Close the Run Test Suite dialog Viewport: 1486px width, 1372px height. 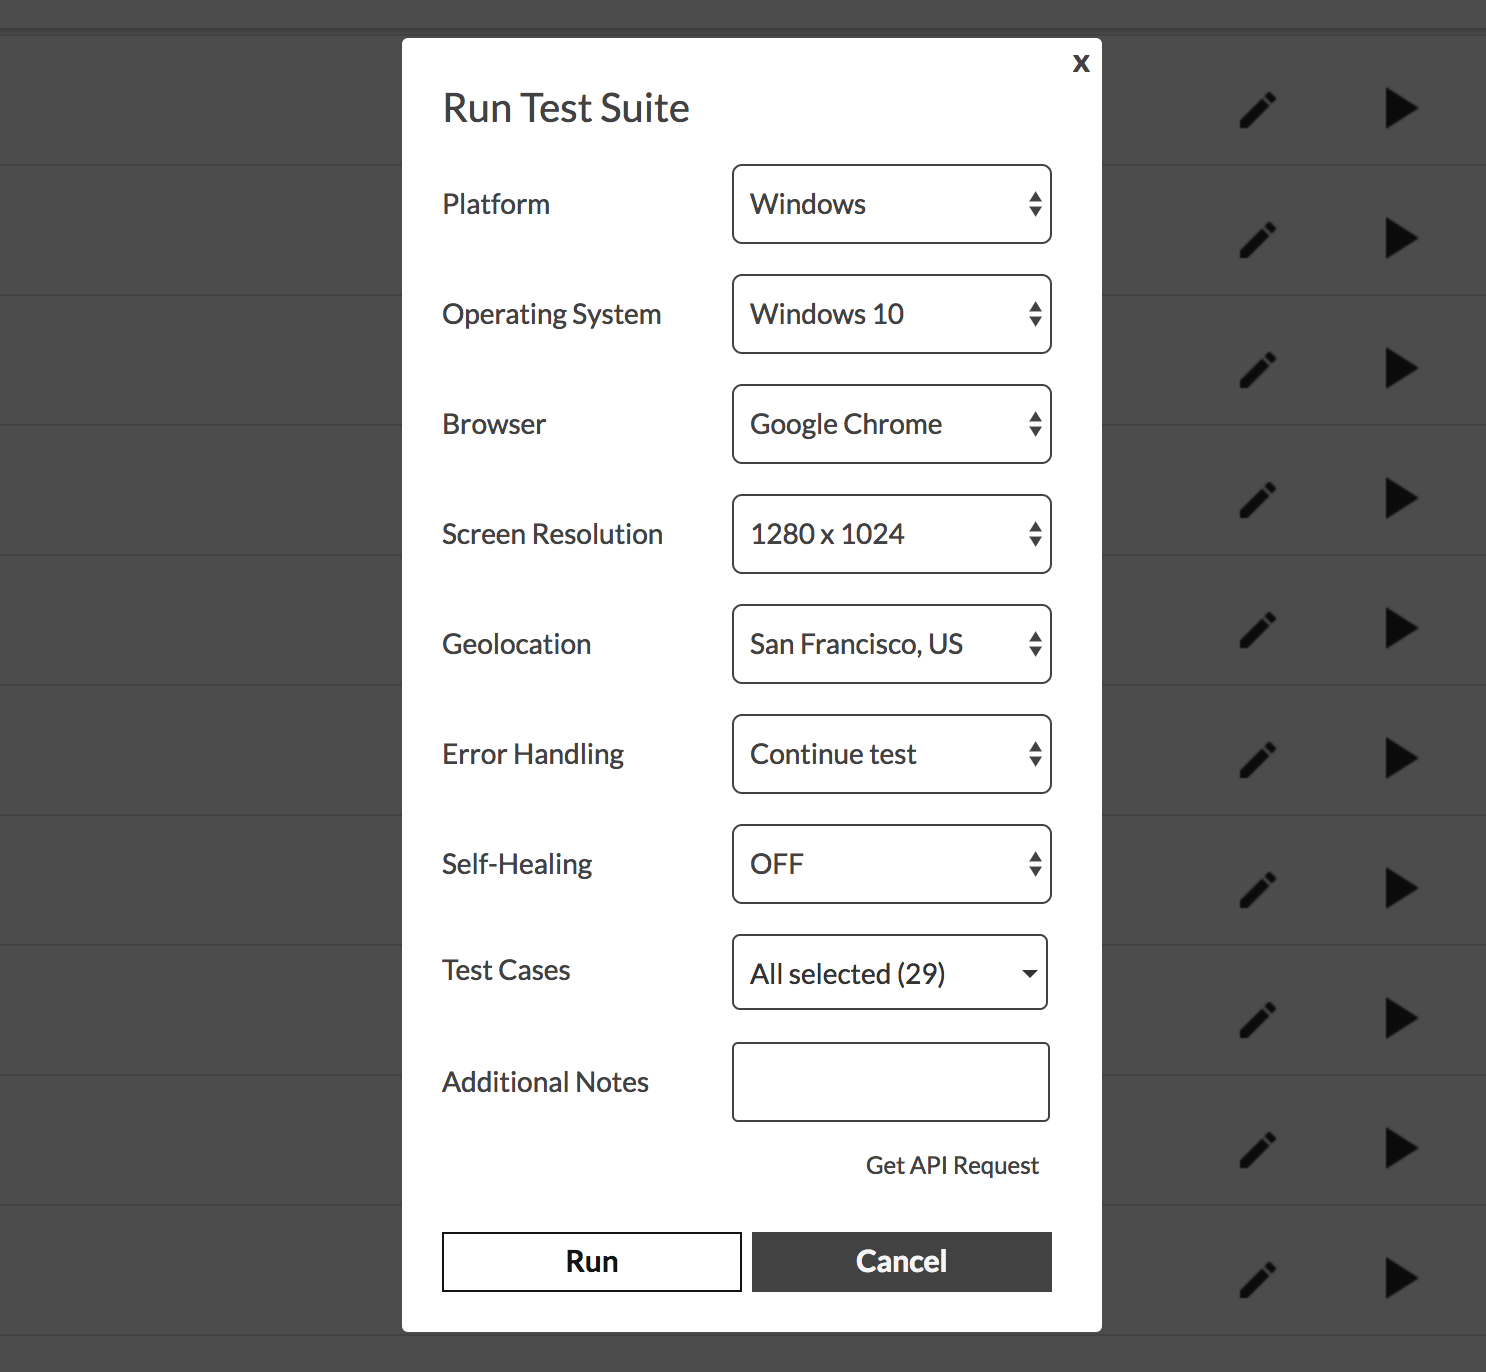(x=1081, y=63)
